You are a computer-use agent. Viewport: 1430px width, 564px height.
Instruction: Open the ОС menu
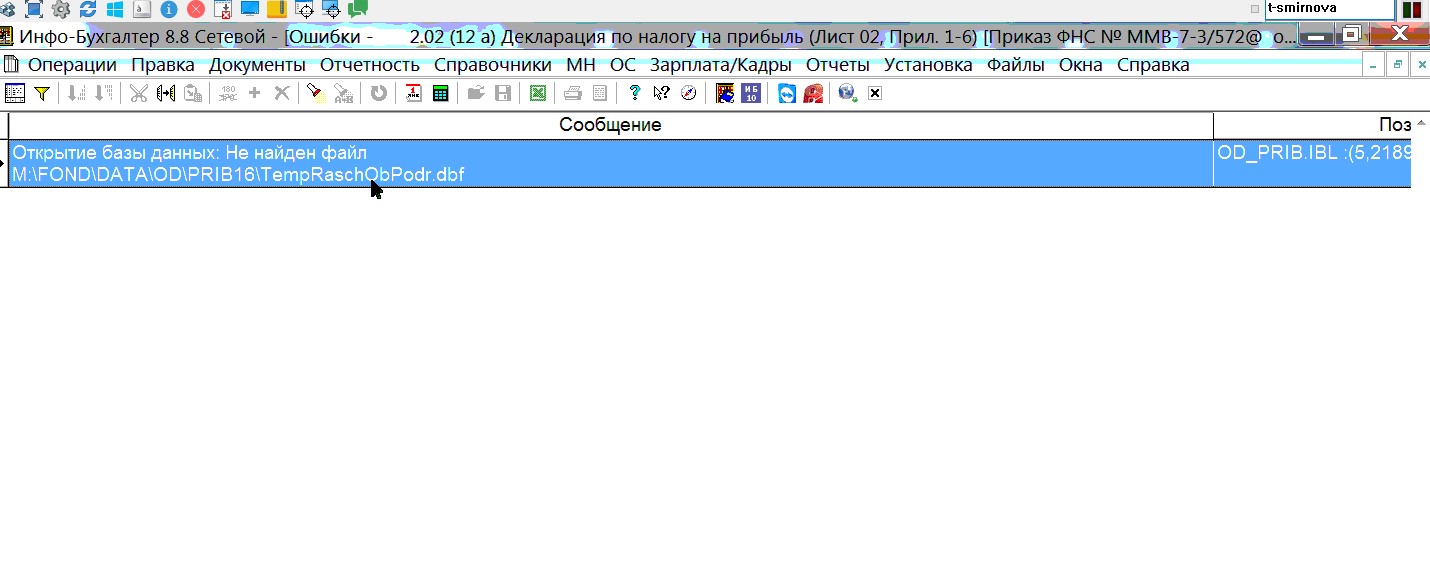click(x=623, y=65)
